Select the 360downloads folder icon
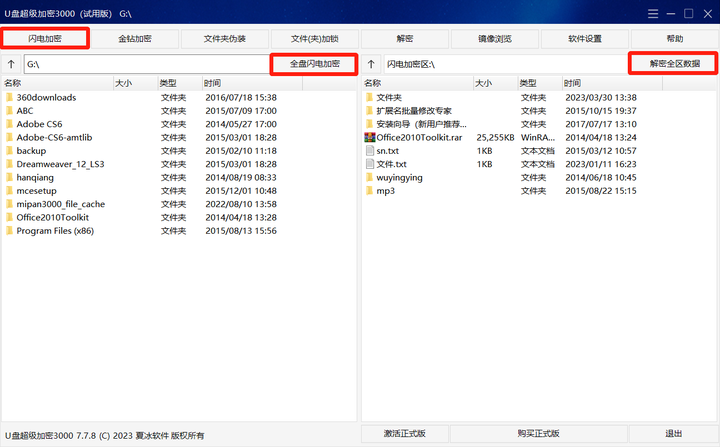The image size is (720, 447). click(x=10, y=97)
